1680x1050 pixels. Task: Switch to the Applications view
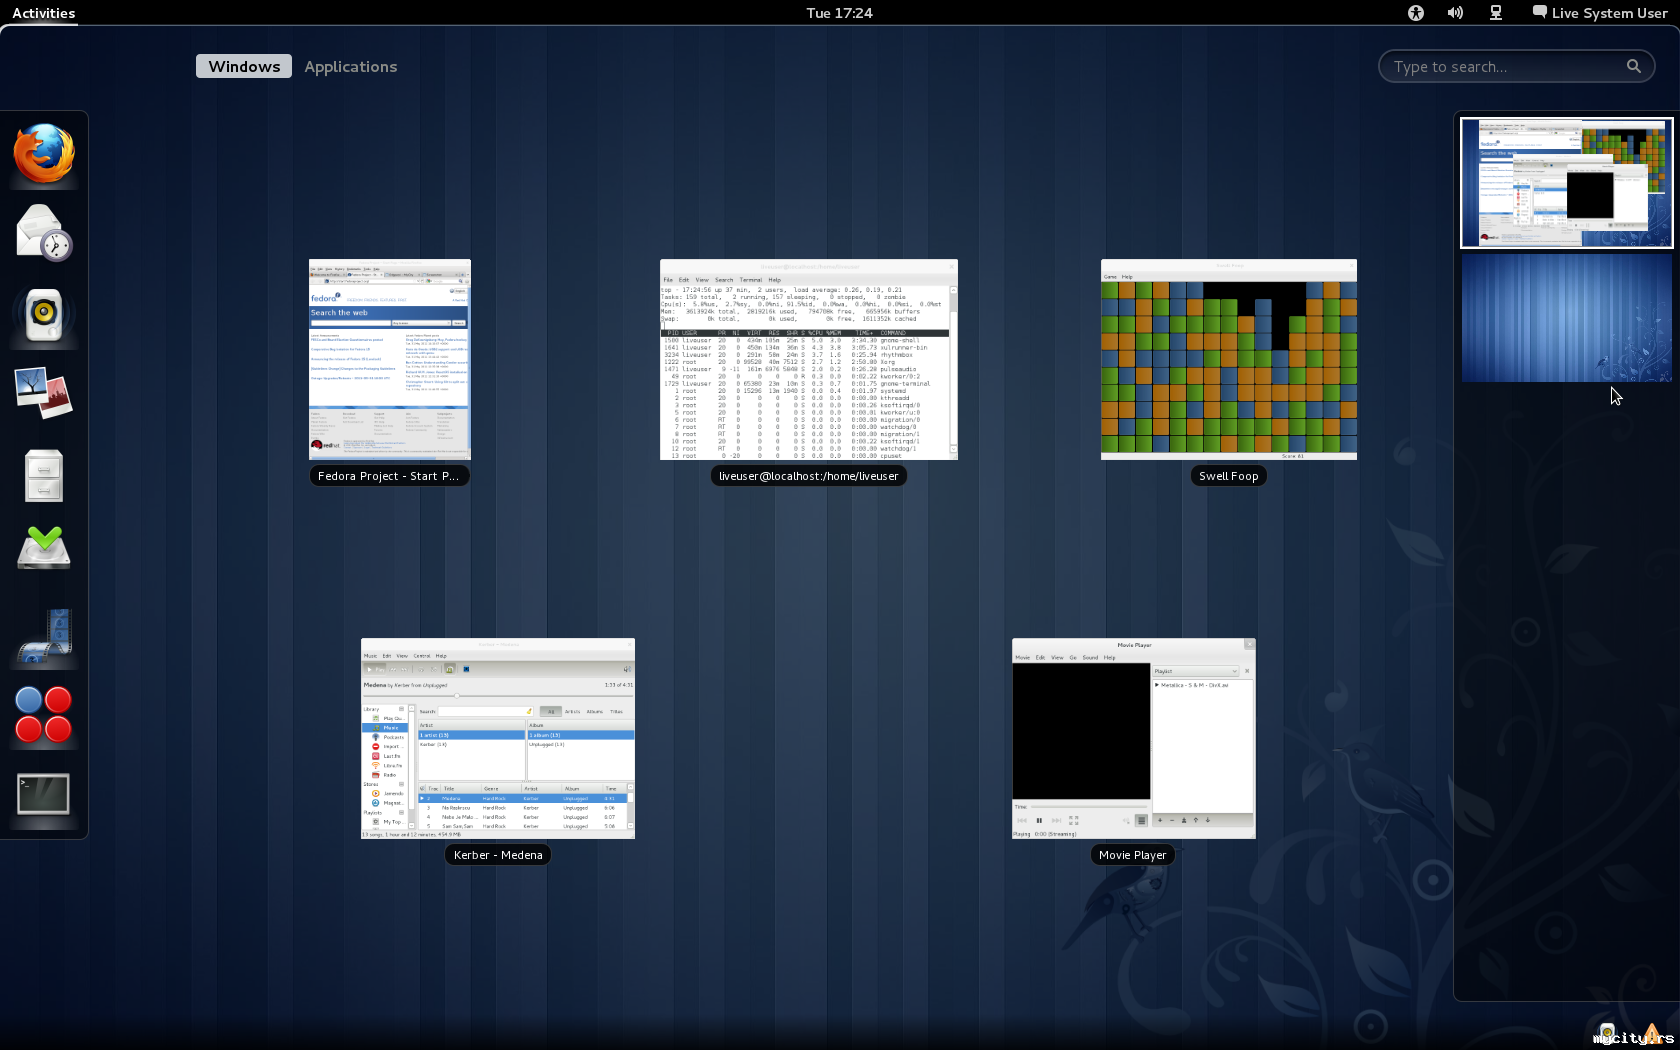coord(350,67)
